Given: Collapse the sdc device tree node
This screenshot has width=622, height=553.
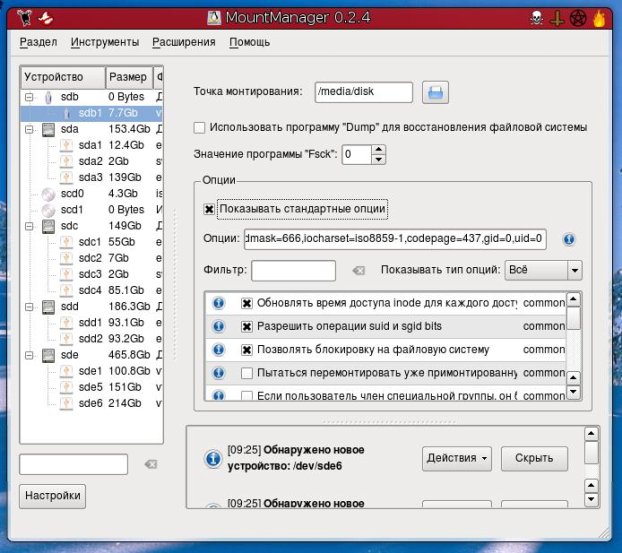Looking at the screenshot, I should (x=29, y=226).
